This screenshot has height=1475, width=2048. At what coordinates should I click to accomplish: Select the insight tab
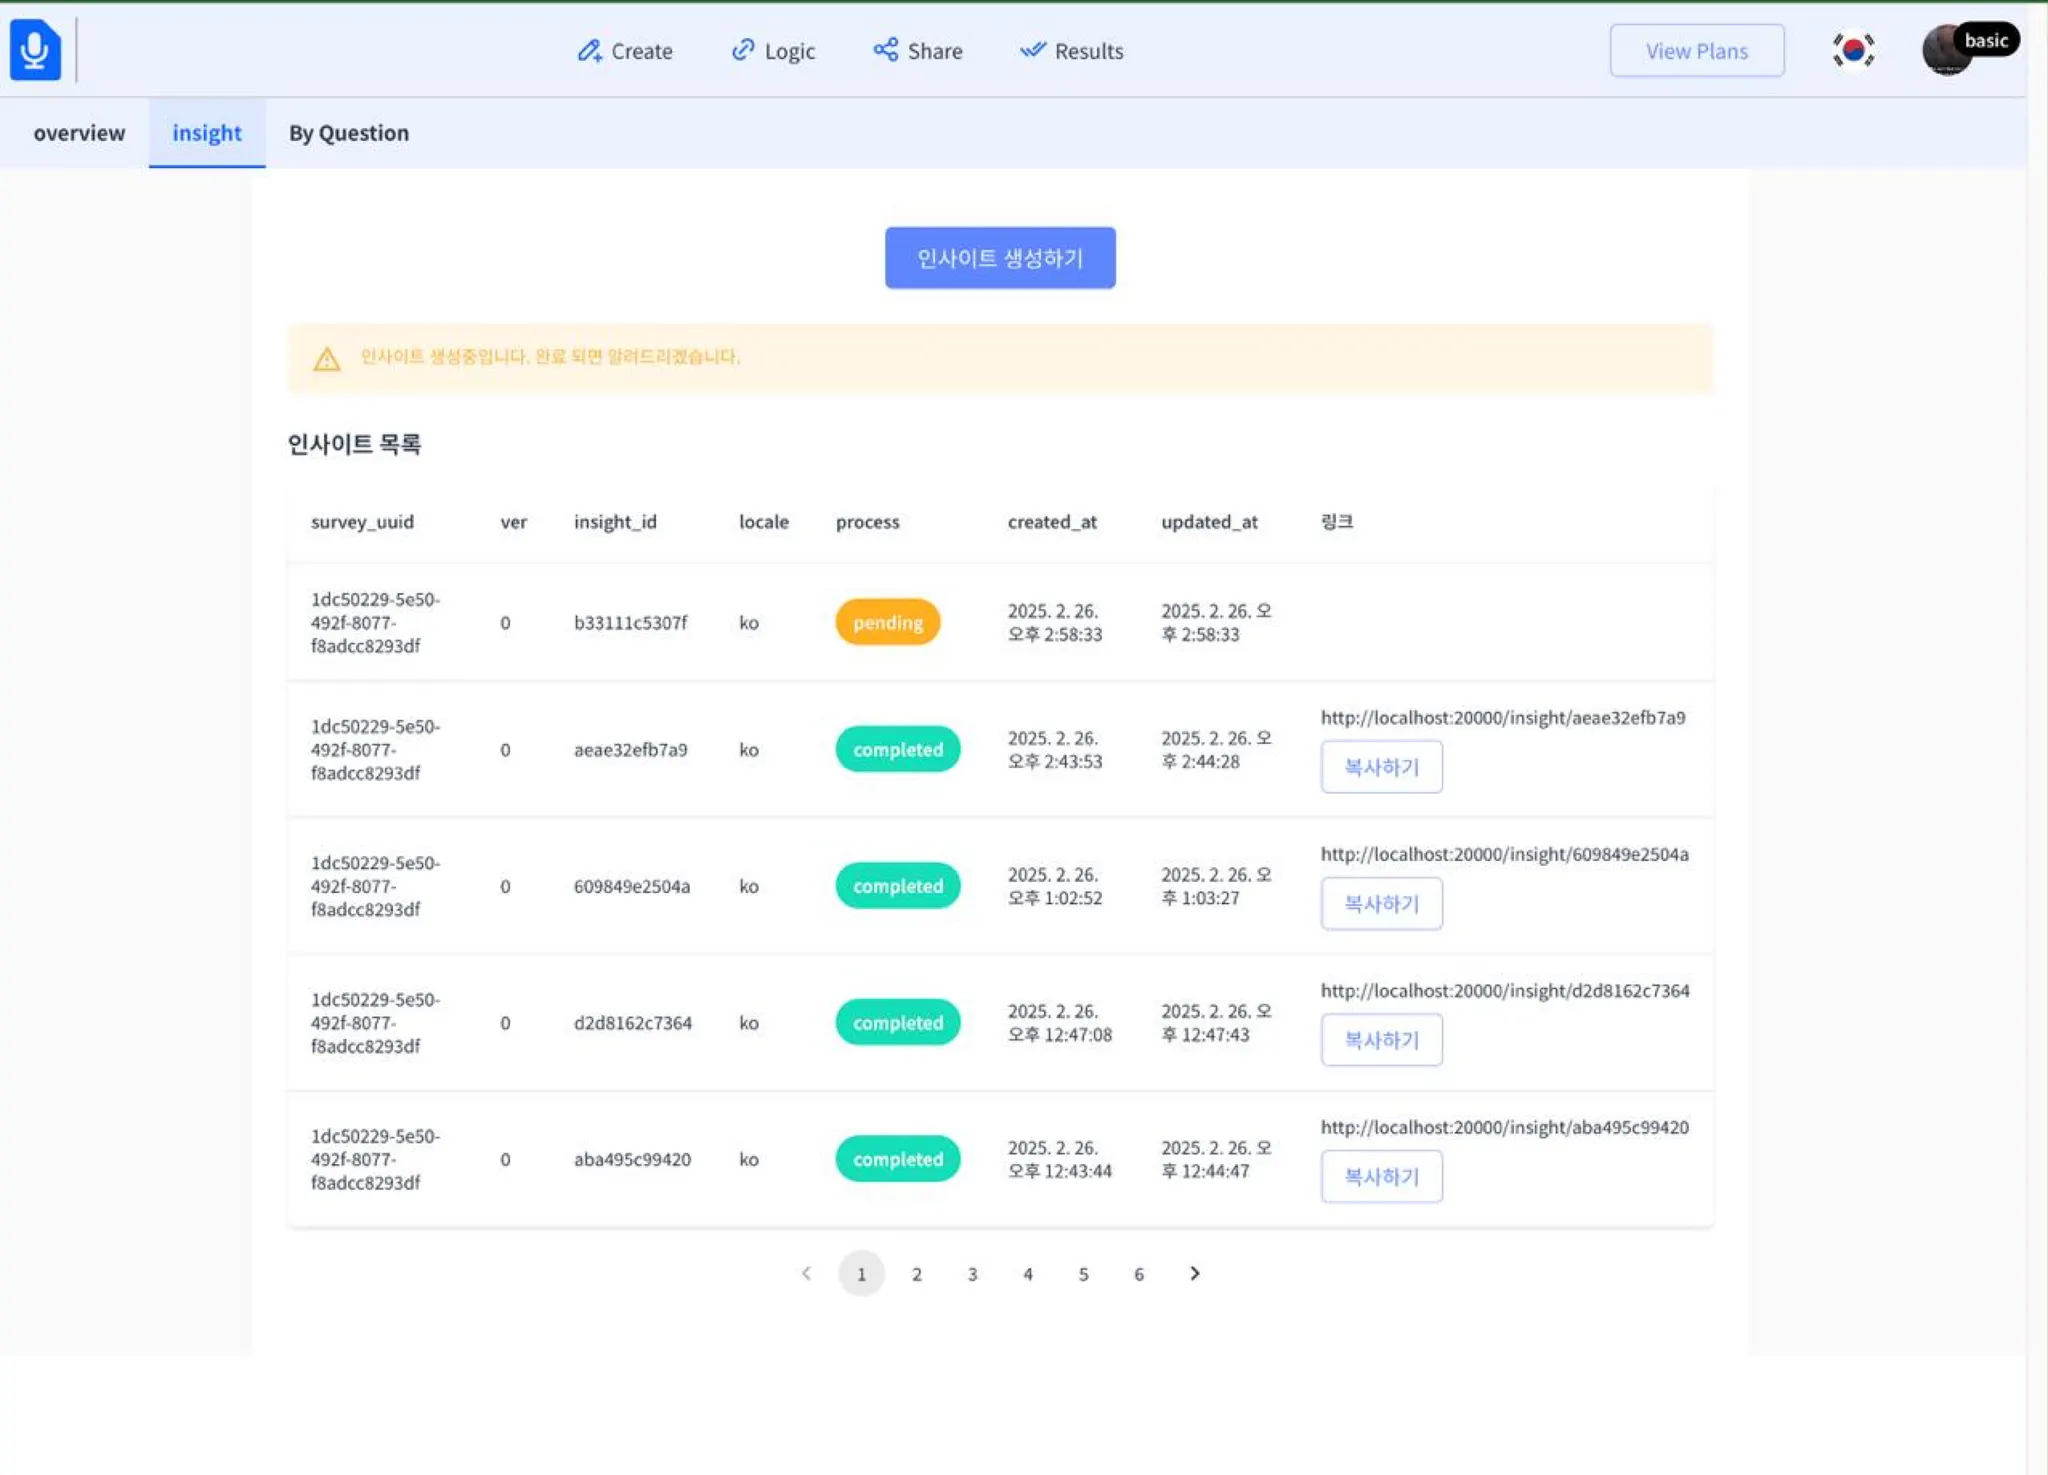pyautogui.click(x=206, y=133)
